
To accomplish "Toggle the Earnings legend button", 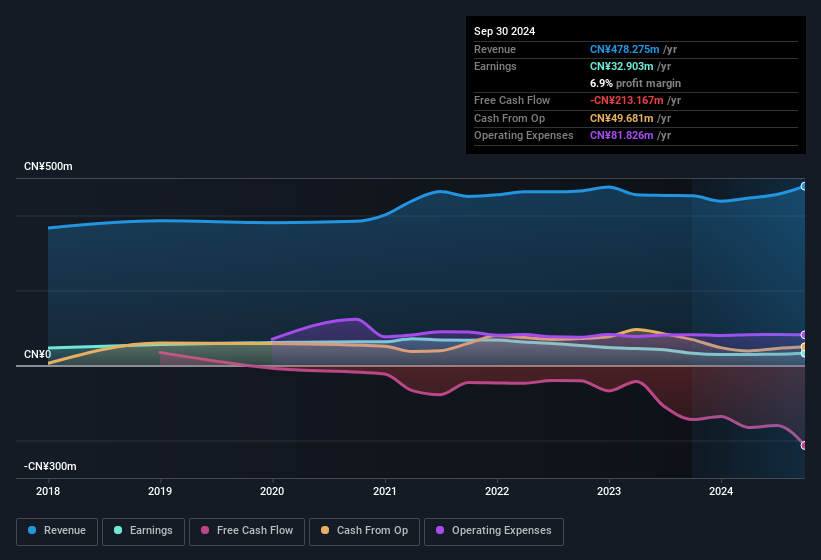I will (143, 531).
